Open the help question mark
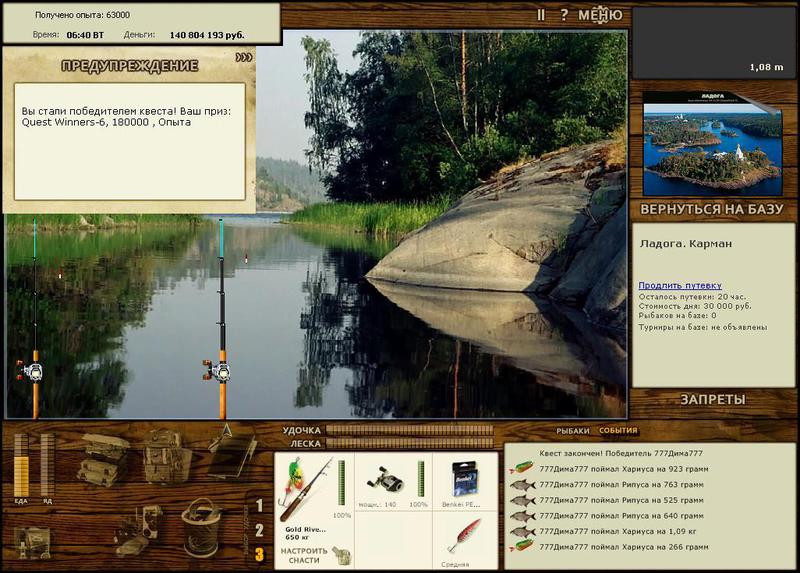Image resolution: width=800 pixels, height=573 pixels. tap(564, 15)
